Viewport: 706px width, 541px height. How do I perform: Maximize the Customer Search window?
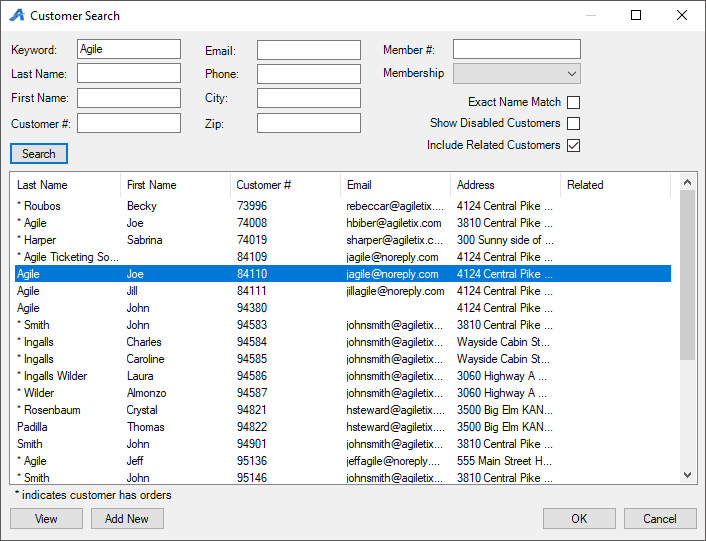point(636,15)
